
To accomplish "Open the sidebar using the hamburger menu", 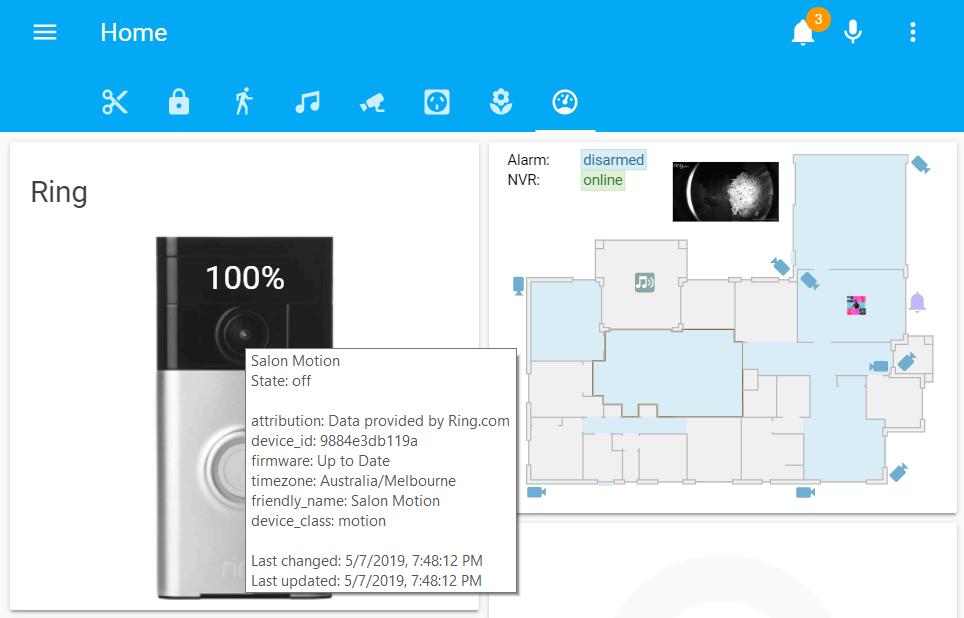I will (44, 31).
